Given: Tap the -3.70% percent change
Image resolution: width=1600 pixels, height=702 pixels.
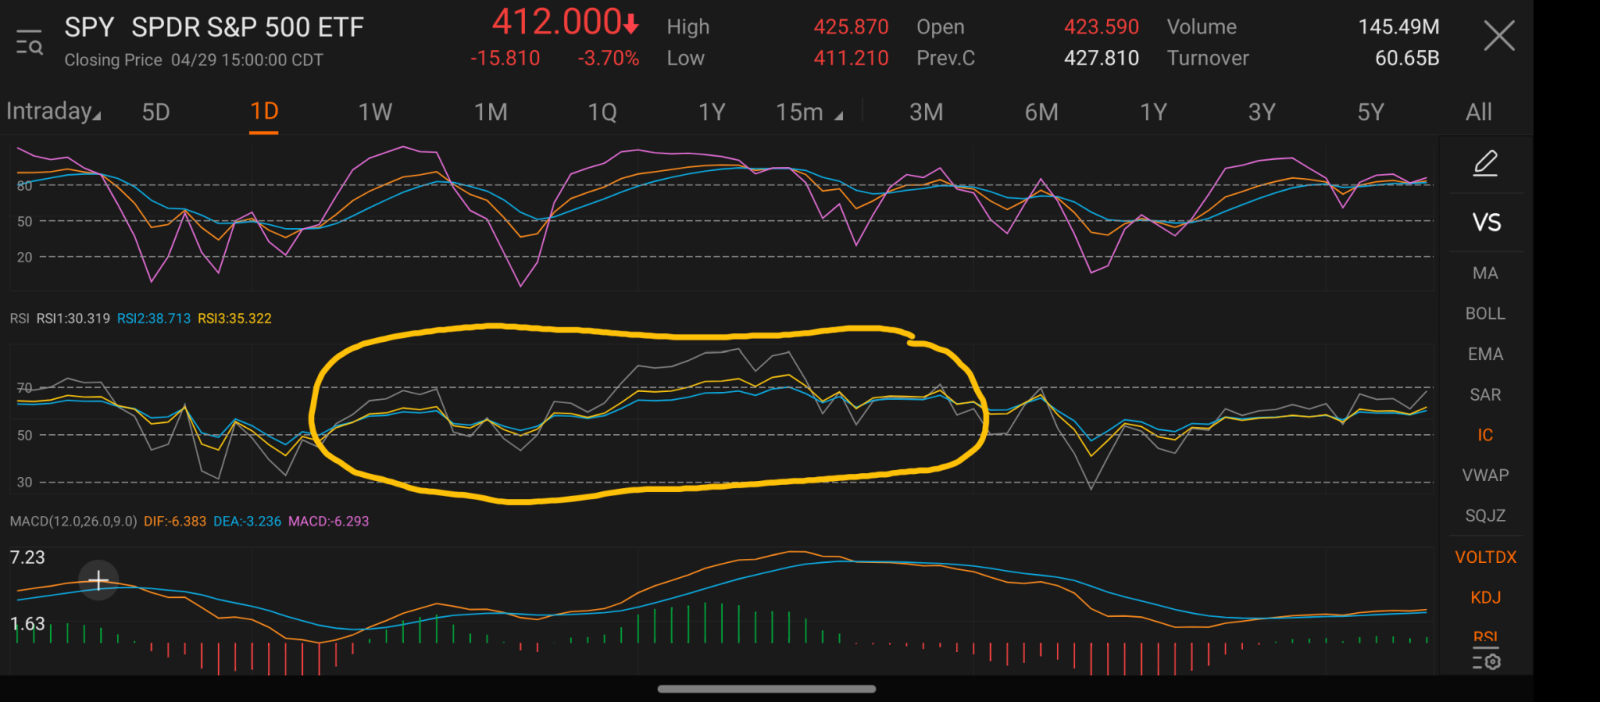Looking at the screenshot, I should point(608,58).
